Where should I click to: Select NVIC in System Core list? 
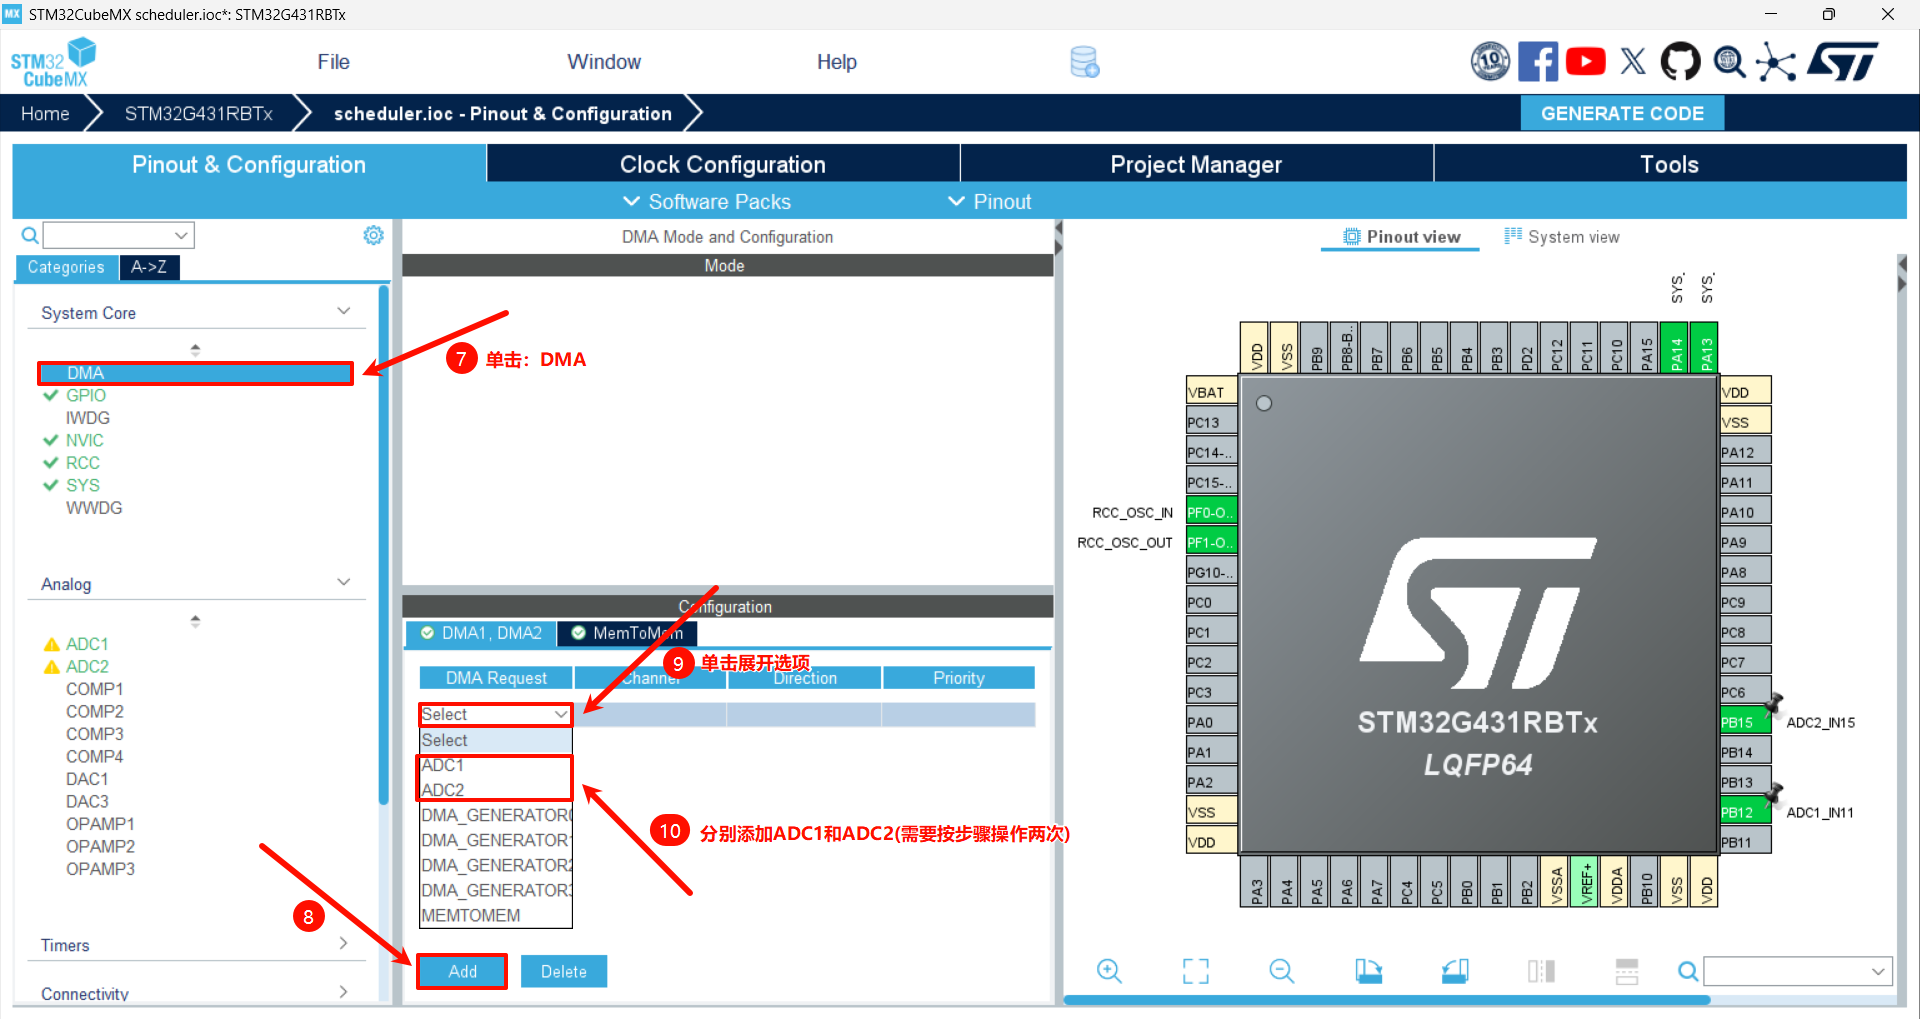click(85, 440)
